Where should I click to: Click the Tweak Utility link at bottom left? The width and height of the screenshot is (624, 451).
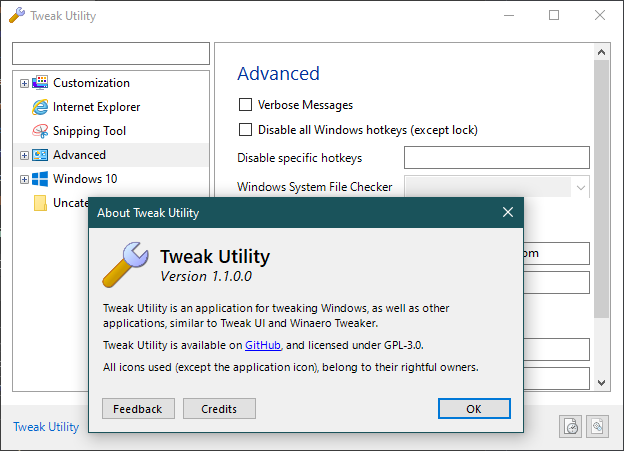tap(46, 427)
